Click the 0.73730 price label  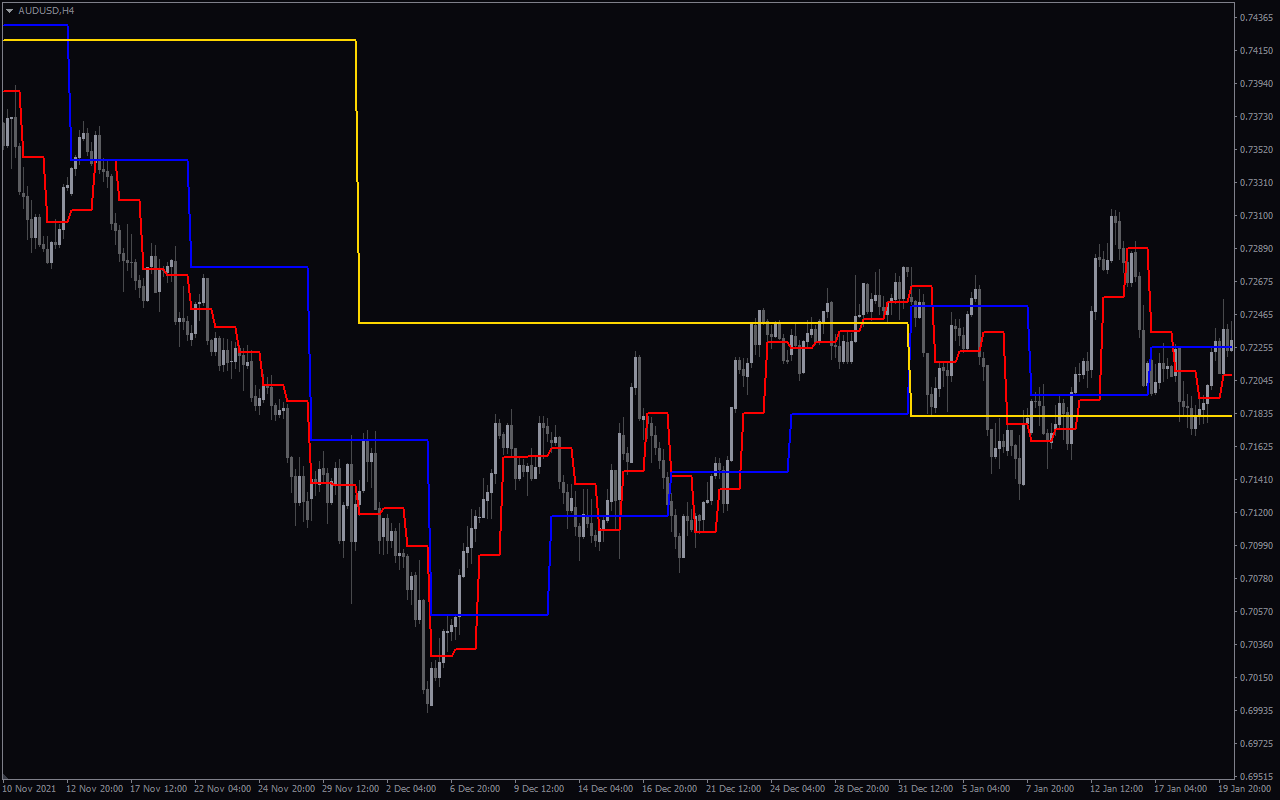pos(1256,117)
